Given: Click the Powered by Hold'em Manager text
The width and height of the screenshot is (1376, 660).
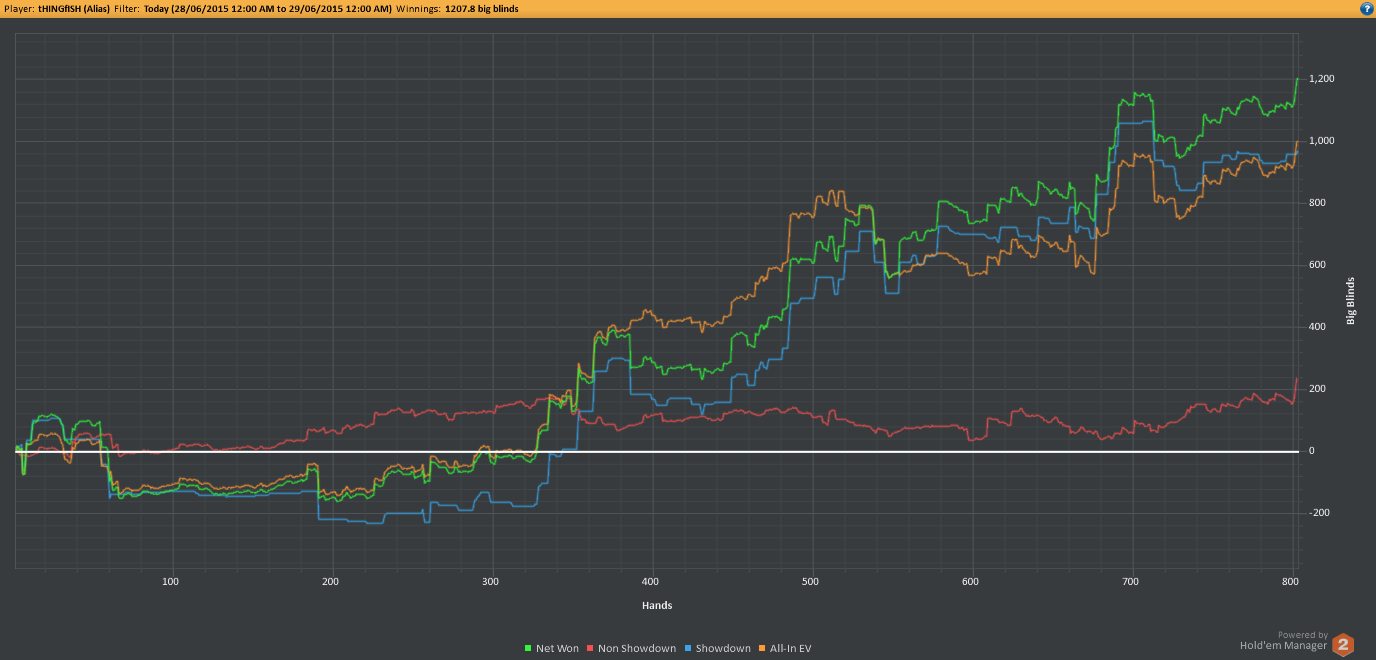Looking at the screenshot, I should coord(1302,641).
